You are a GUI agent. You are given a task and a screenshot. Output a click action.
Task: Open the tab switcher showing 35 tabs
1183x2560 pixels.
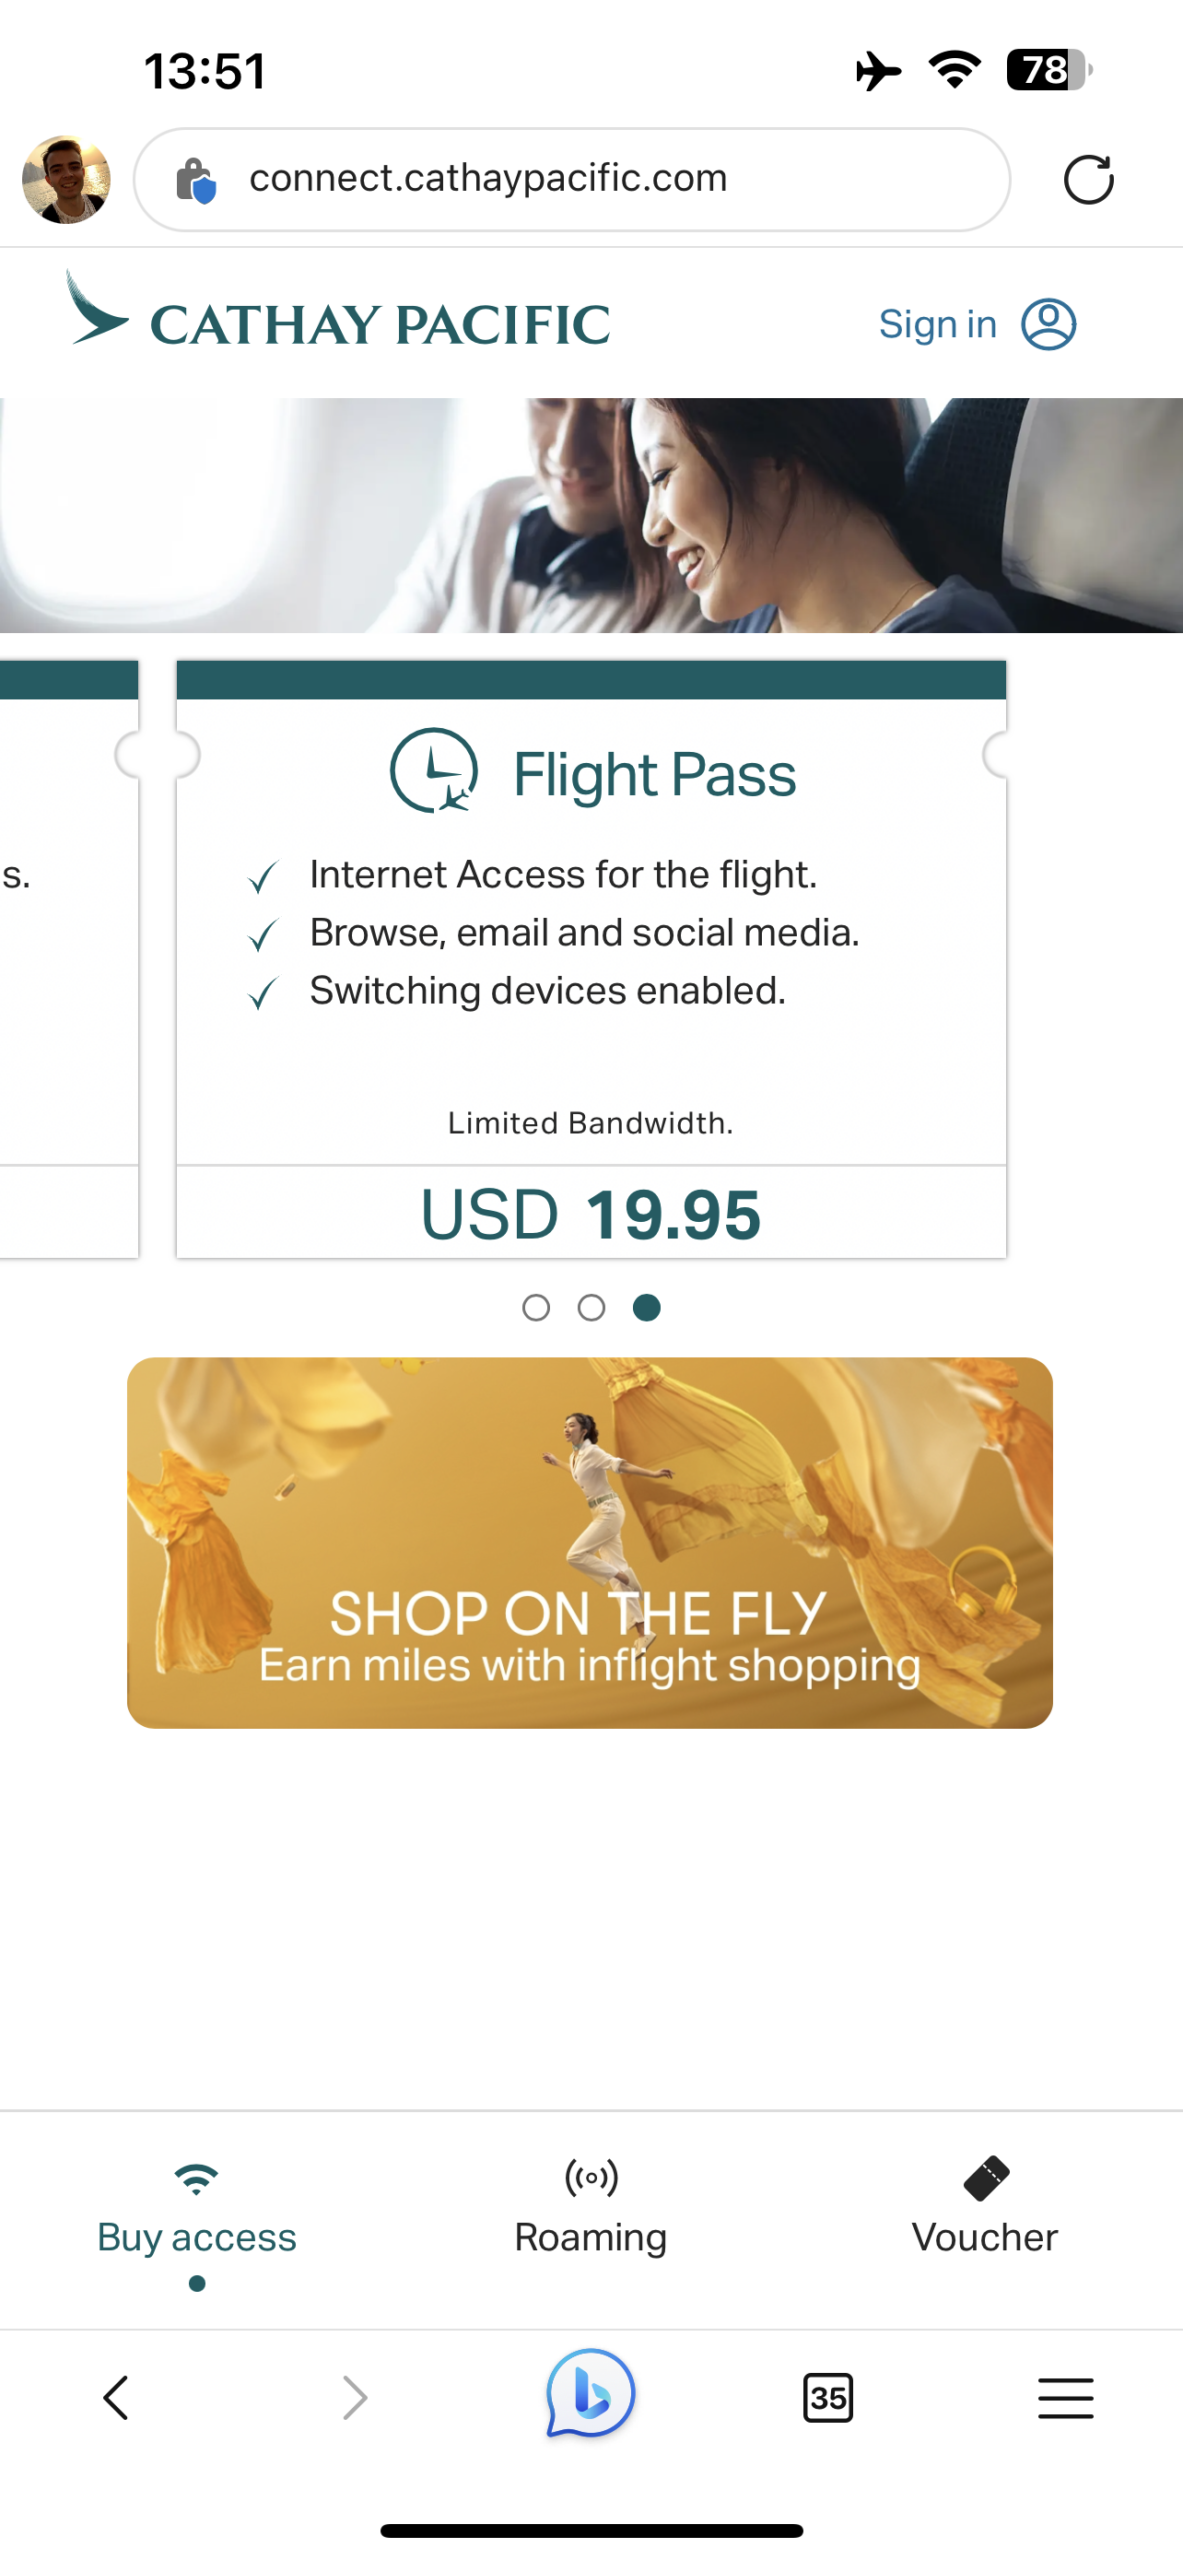tap(828, 2397)
